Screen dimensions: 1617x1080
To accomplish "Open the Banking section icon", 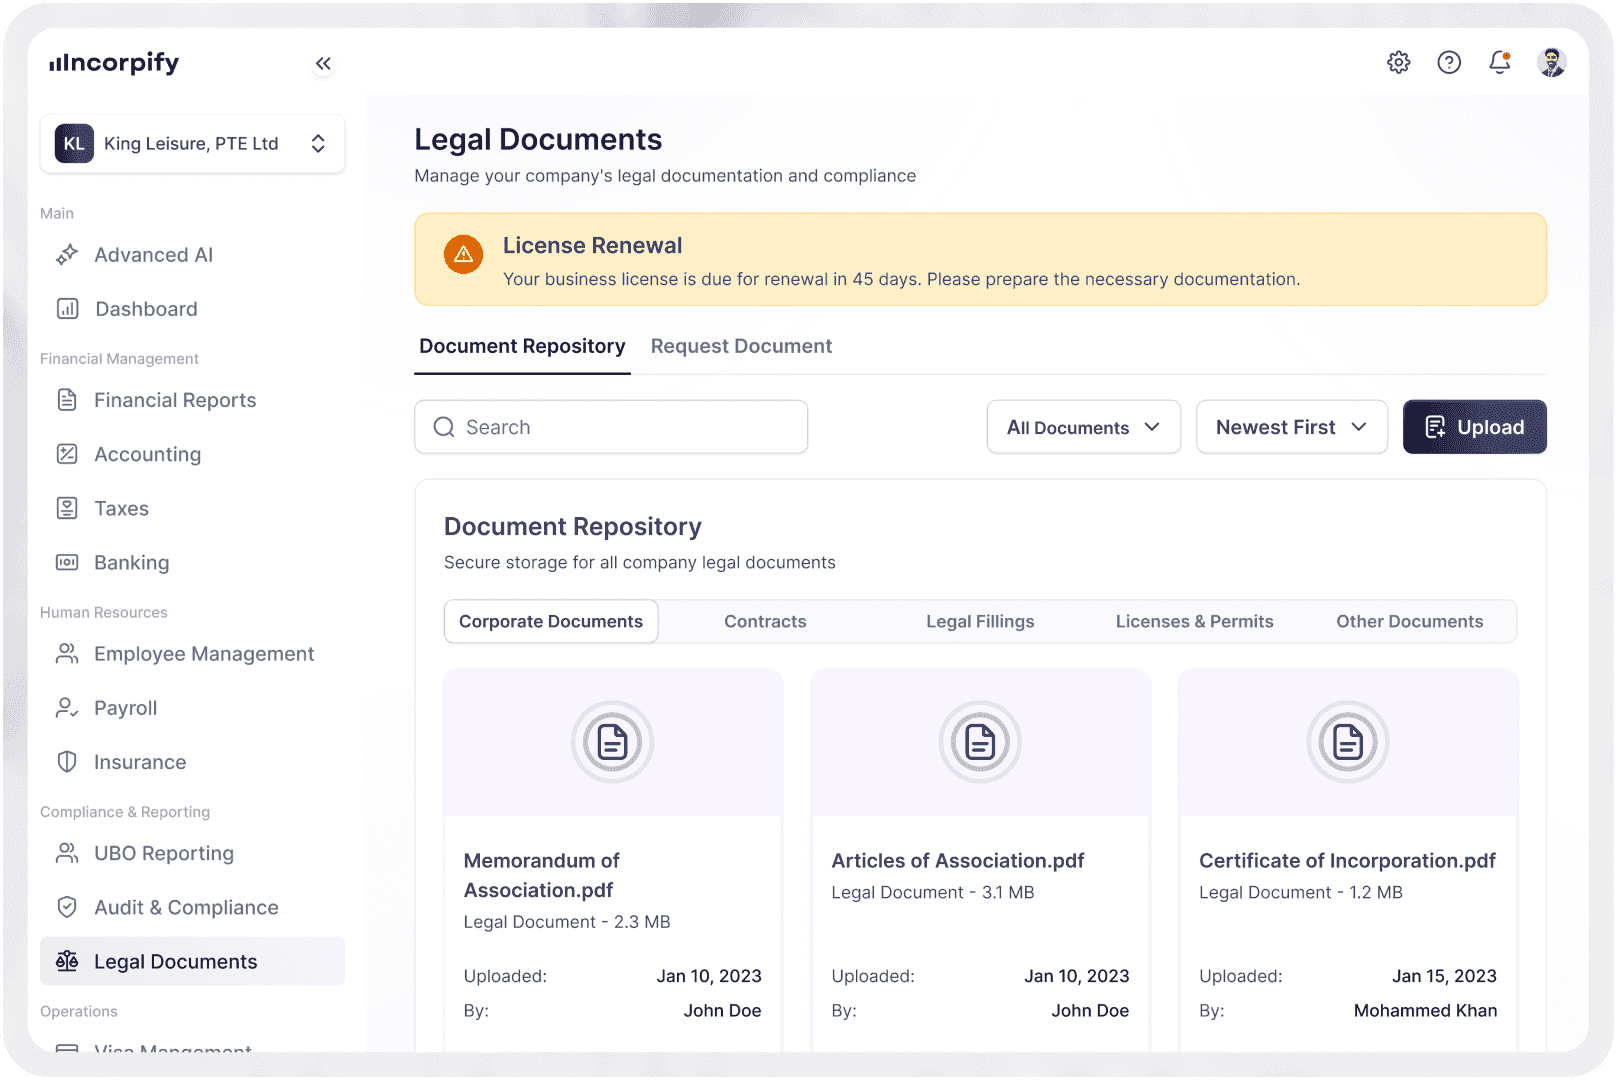I will click(x=66, y=562).
